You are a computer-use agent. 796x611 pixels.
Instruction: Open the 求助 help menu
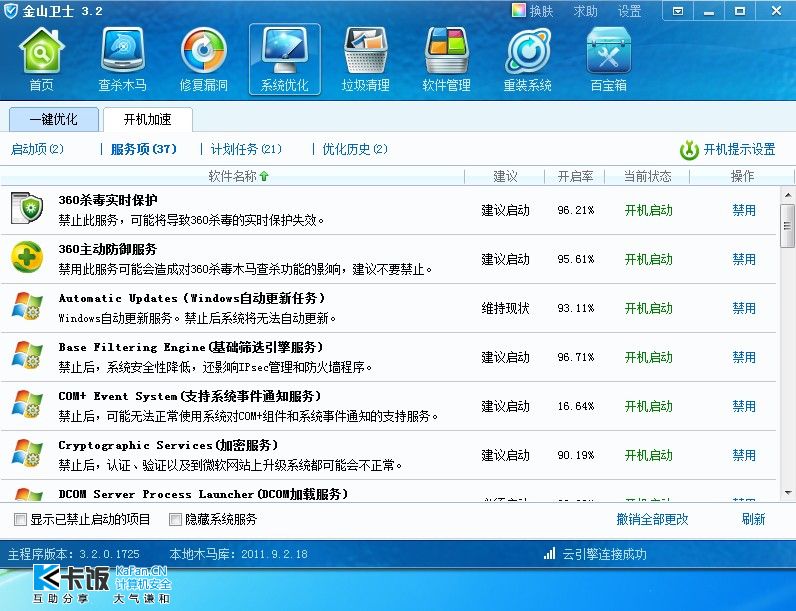click(585, 11)
